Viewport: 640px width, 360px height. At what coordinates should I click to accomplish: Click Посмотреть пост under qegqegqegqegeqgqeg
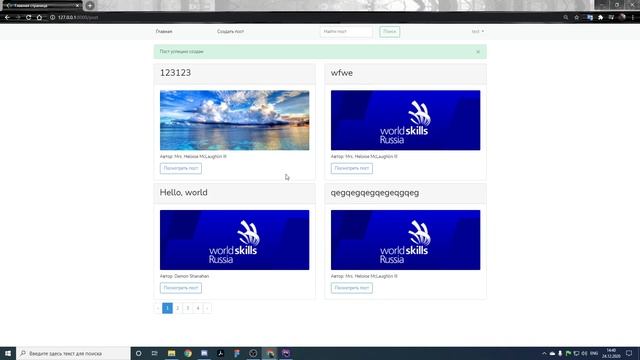[352, 288]
